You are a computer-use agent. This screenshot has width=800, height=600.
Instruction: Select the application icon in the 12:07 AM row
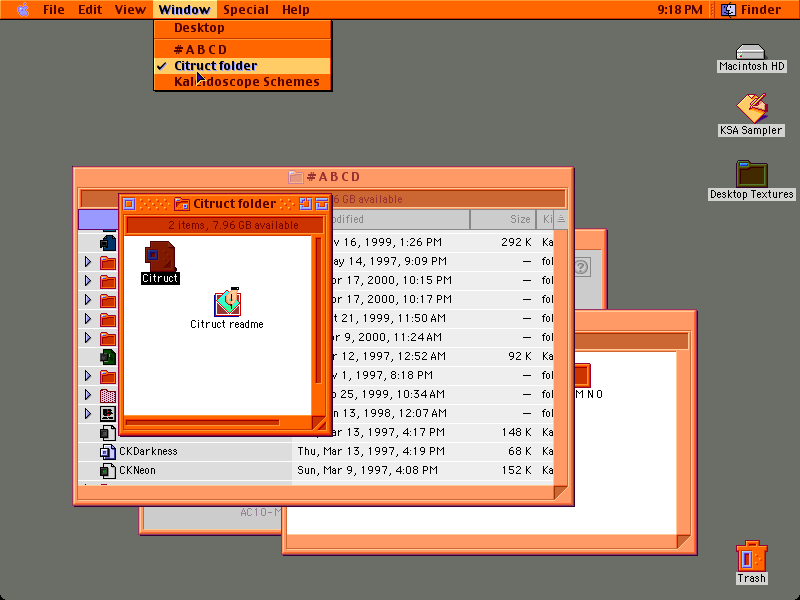coord(108,414)
